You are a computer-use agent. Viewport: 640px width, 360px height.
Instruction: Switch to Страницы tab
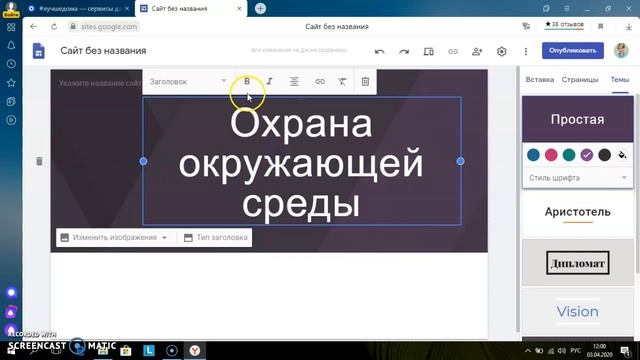coord(580,80)
